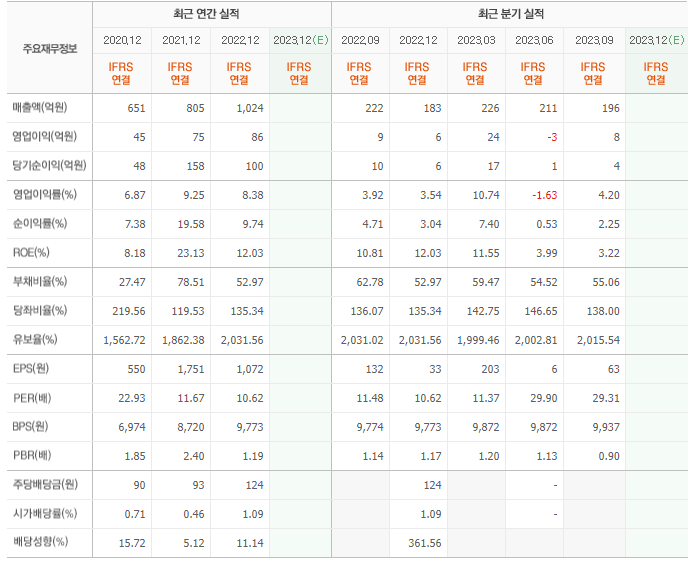Click the EPS(원) row label
This screenshot has width=699, height=561.
coord(31,369)
